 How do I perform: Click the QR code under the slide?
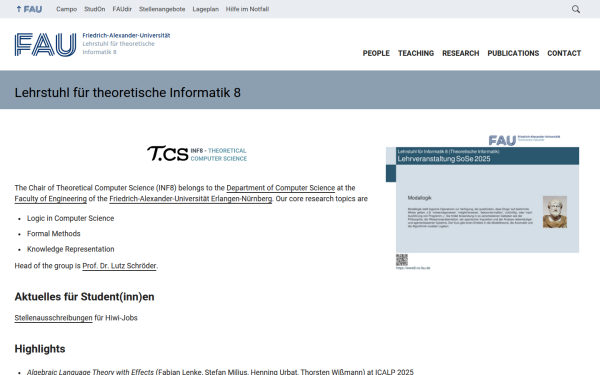pyautogui.click(x=401, y=260)
